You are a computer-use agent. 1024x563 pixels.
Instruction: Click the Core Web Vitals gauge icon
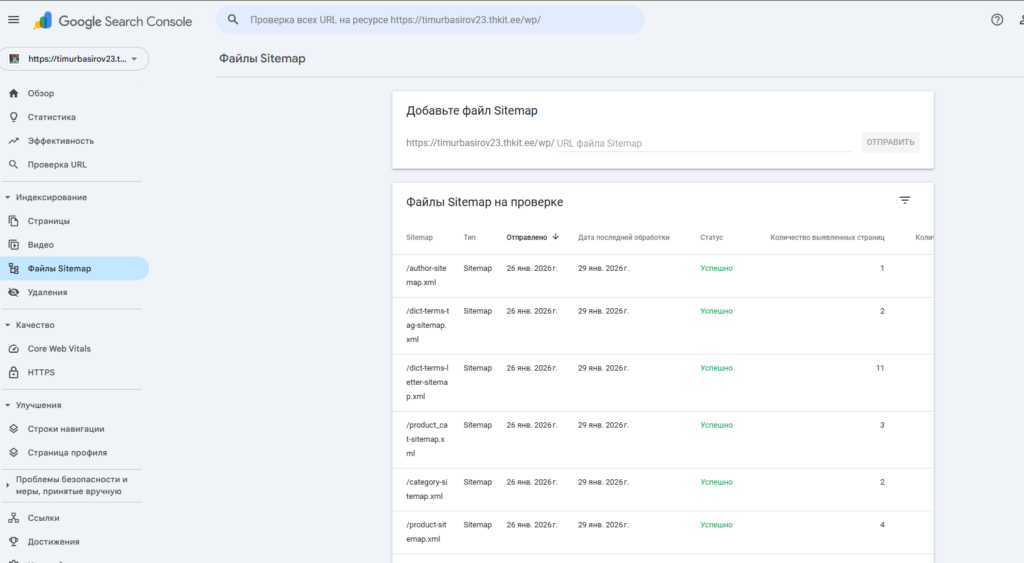13,349
